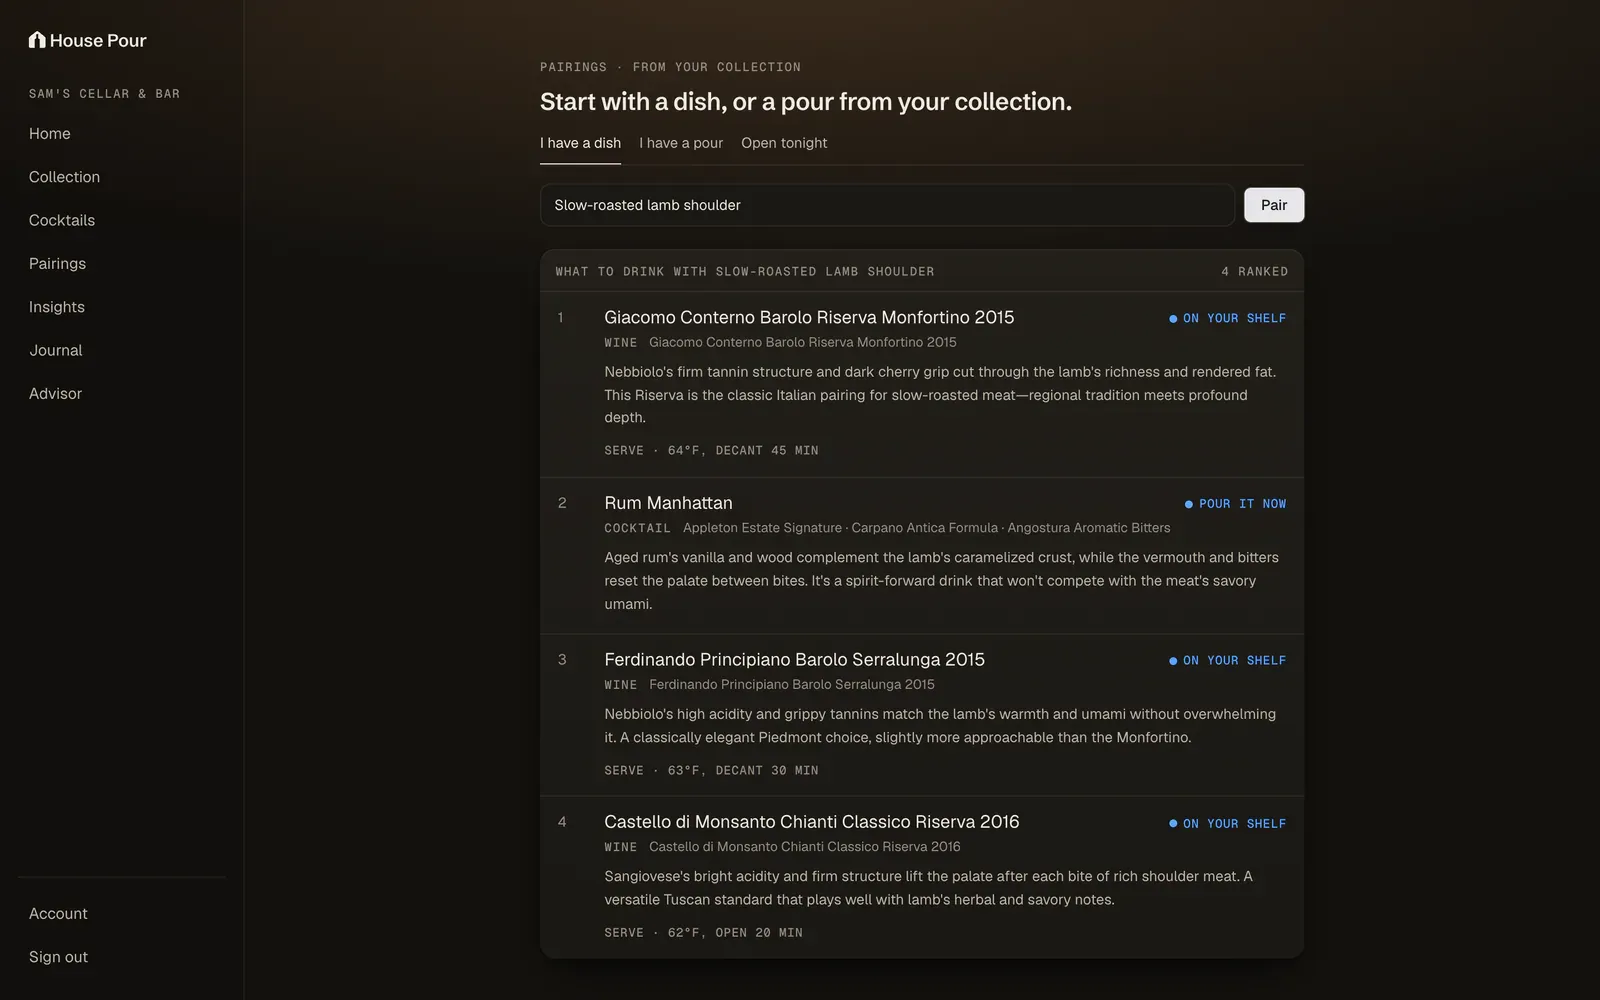Click the Rum Manhattan pairing description text
Image resolution: width=1600 pixels, height=1000 pixels.
click(941, 581)
